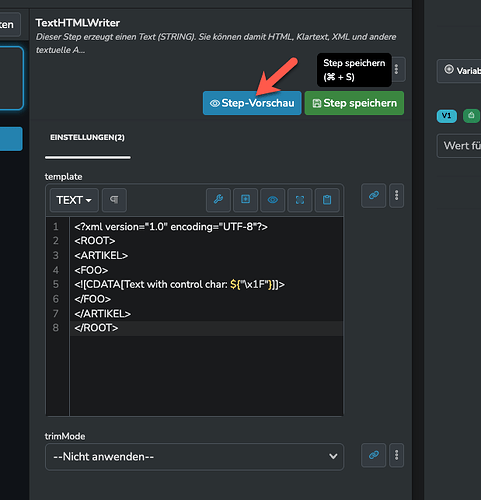This screenshot has width=481, height=500.
Task: Open three-dot menu beside template field
Action: [397, 195]
